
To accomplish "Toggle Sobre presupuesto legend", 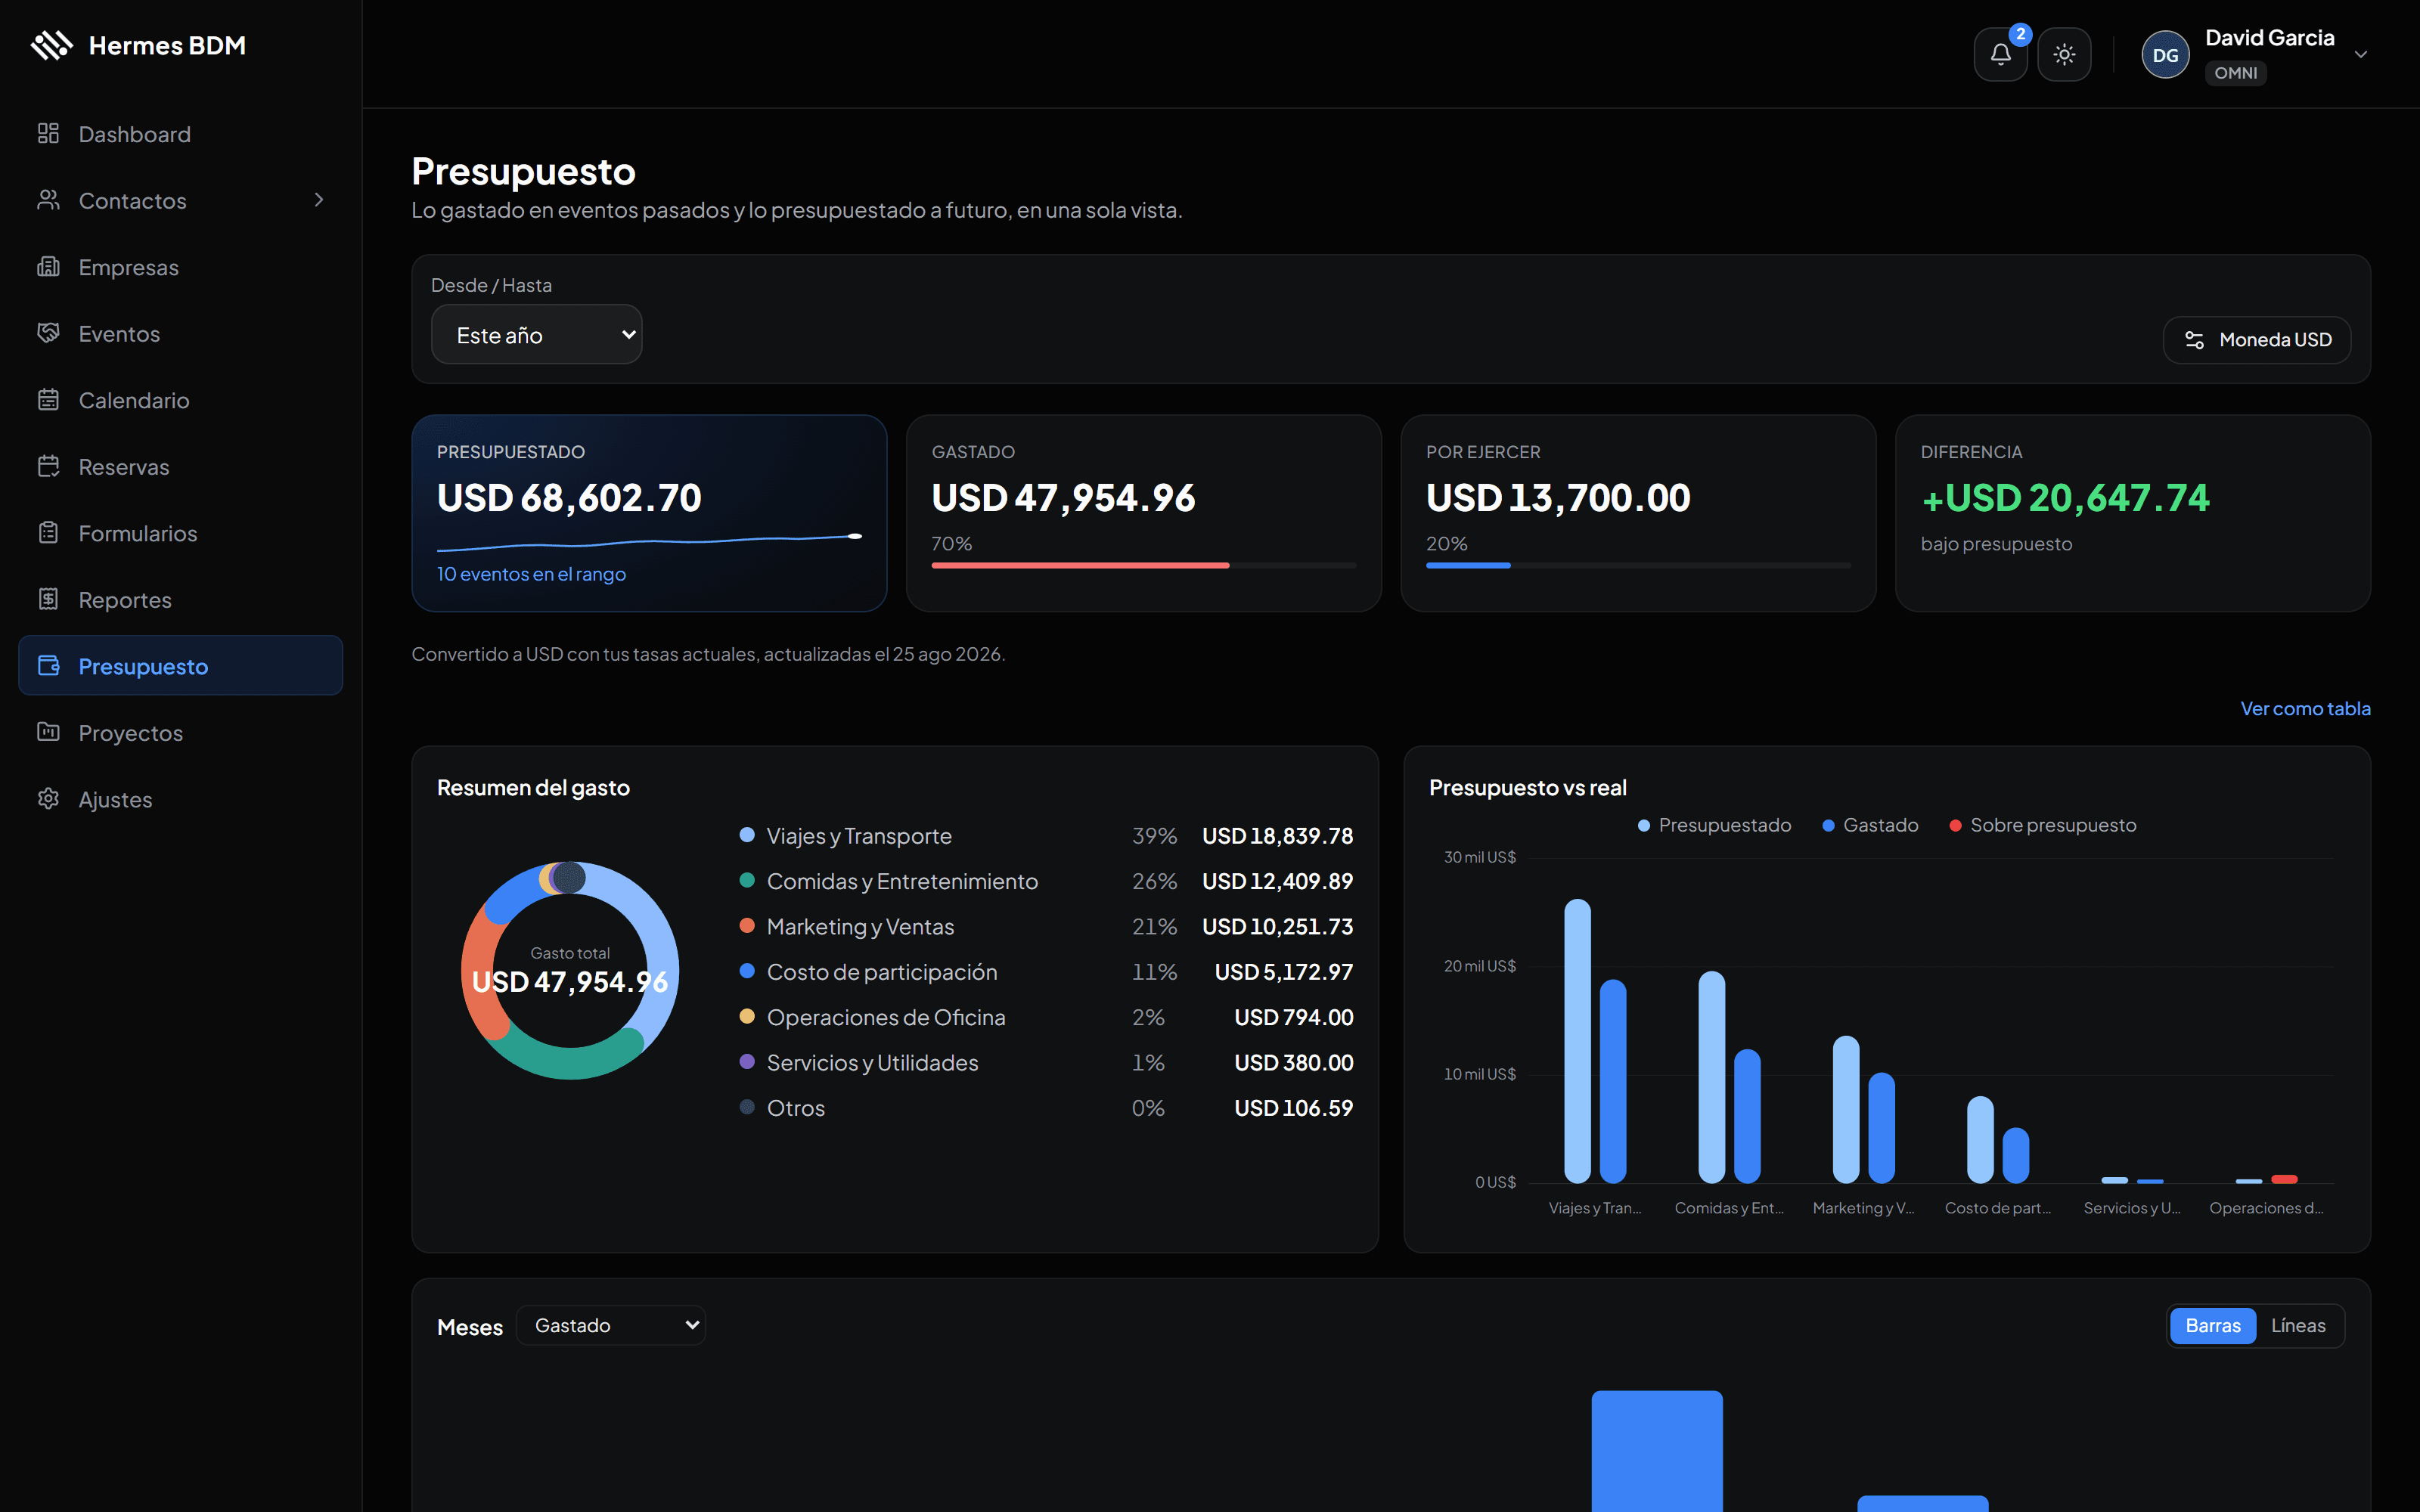I will 2042,825.
